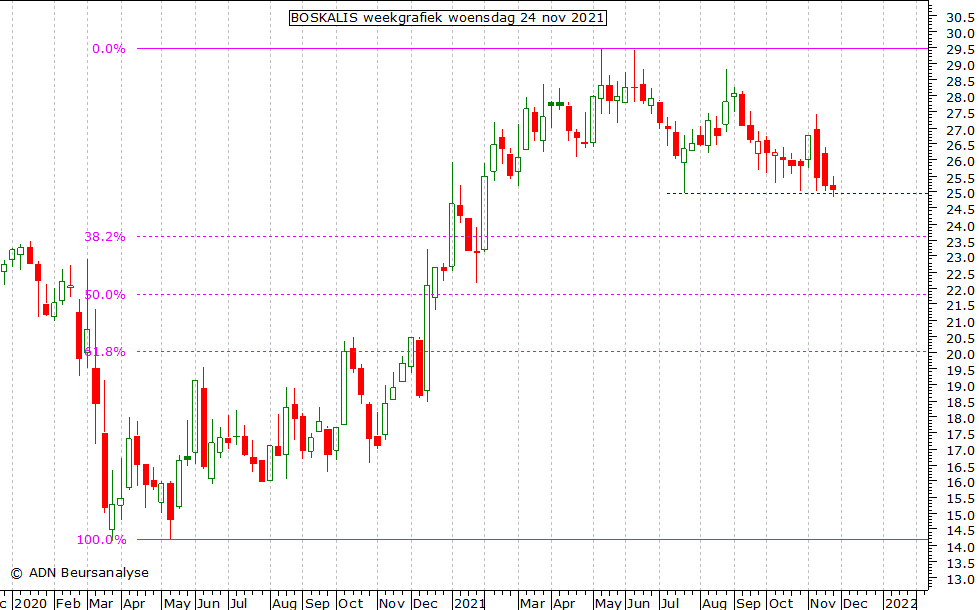Click the Dec label before 2022
The image size is (979, 610).
pos(855,603)
